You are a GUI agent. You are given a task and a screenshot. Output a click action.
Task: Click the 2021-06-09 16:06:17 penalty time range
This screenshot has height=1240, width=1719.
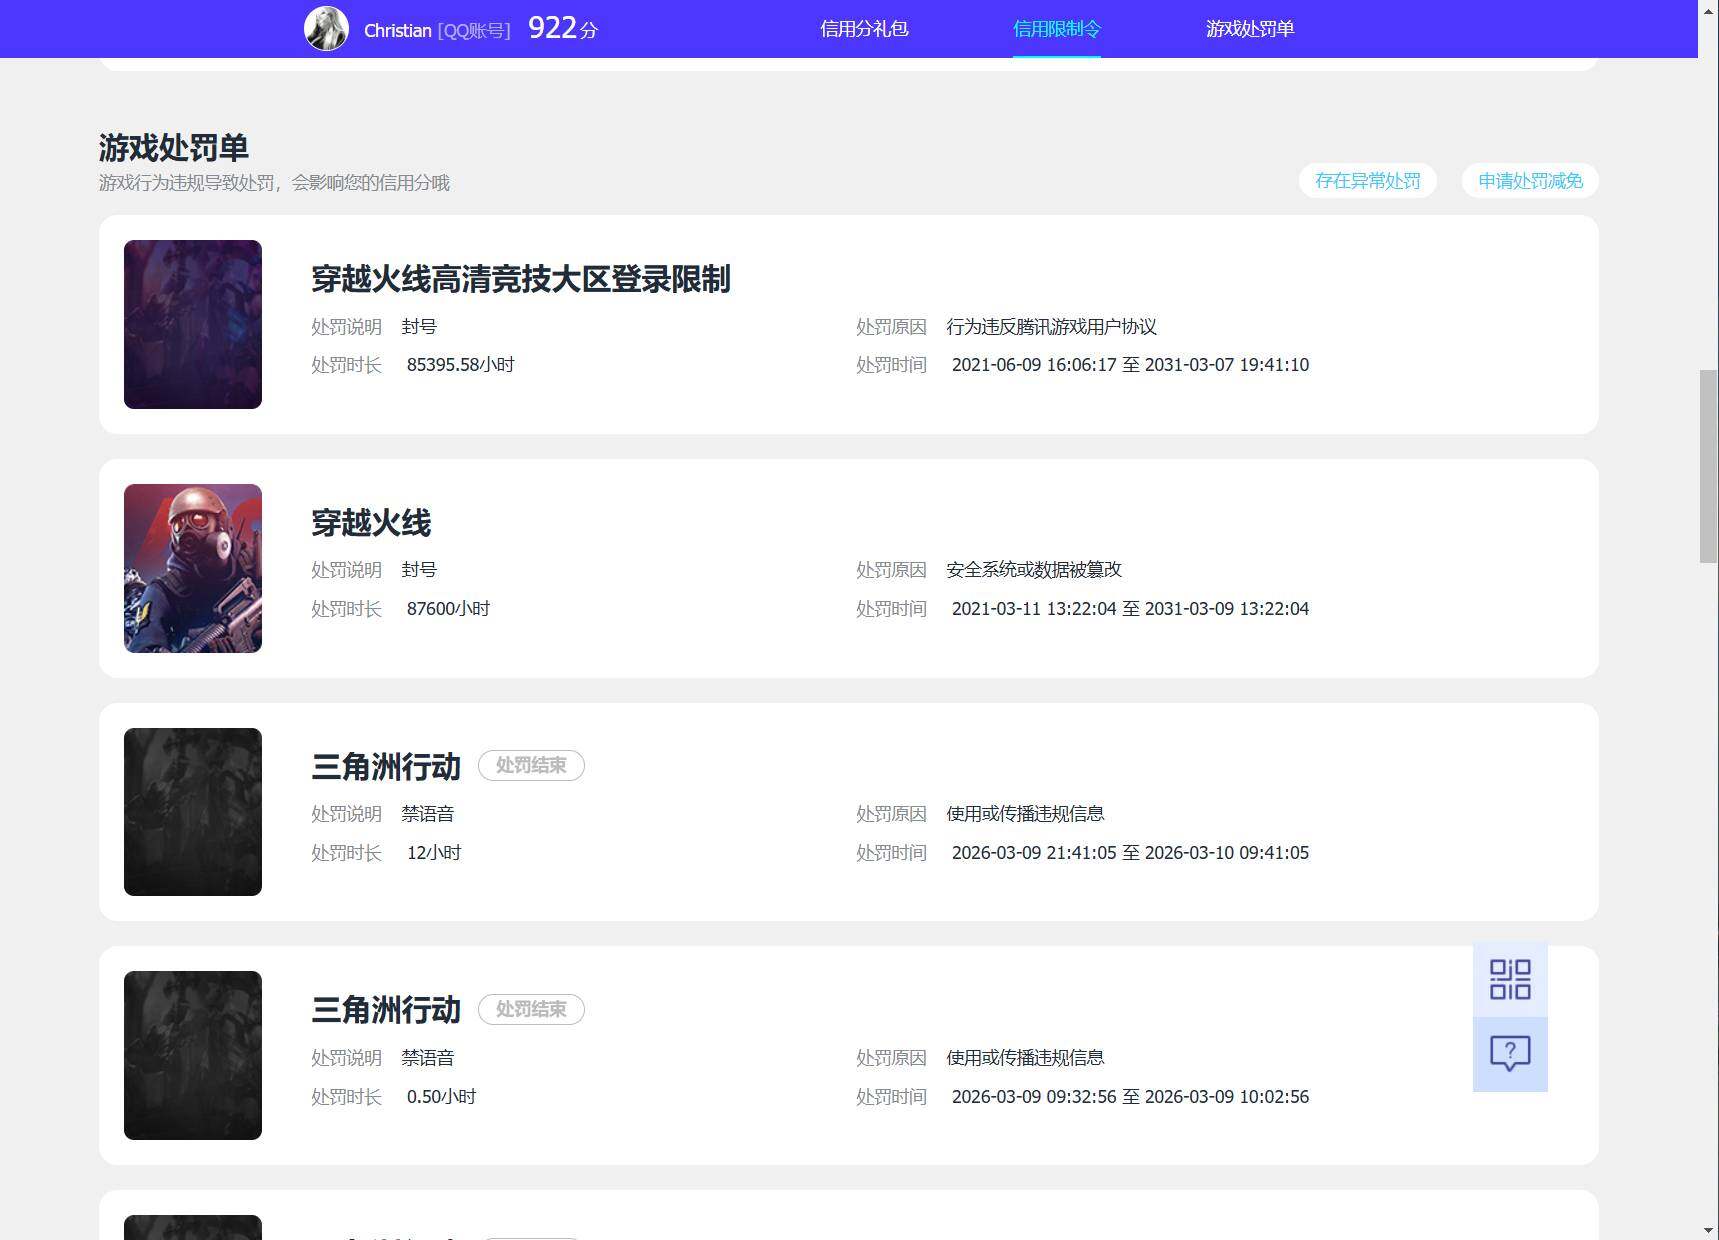coord(1130,365)
